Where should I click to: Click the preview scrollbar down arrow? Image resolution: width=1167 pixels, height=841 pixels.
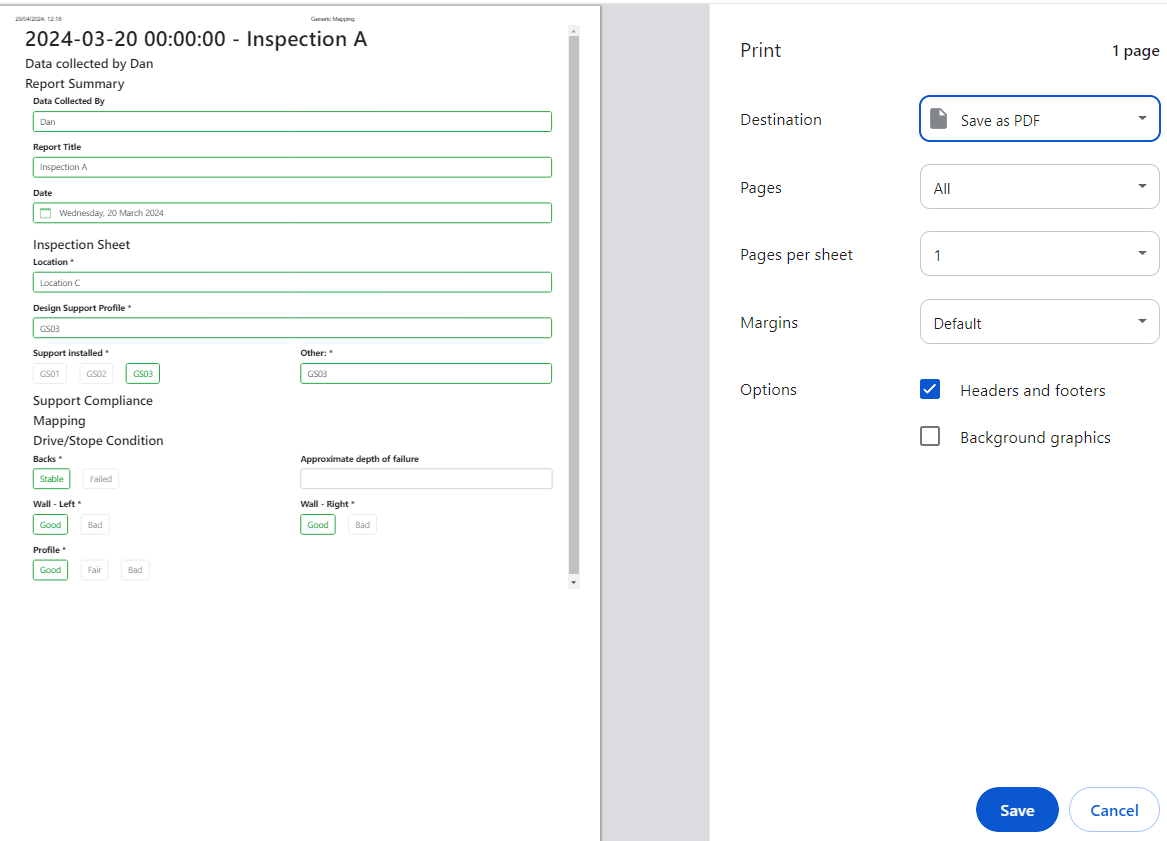573,581
